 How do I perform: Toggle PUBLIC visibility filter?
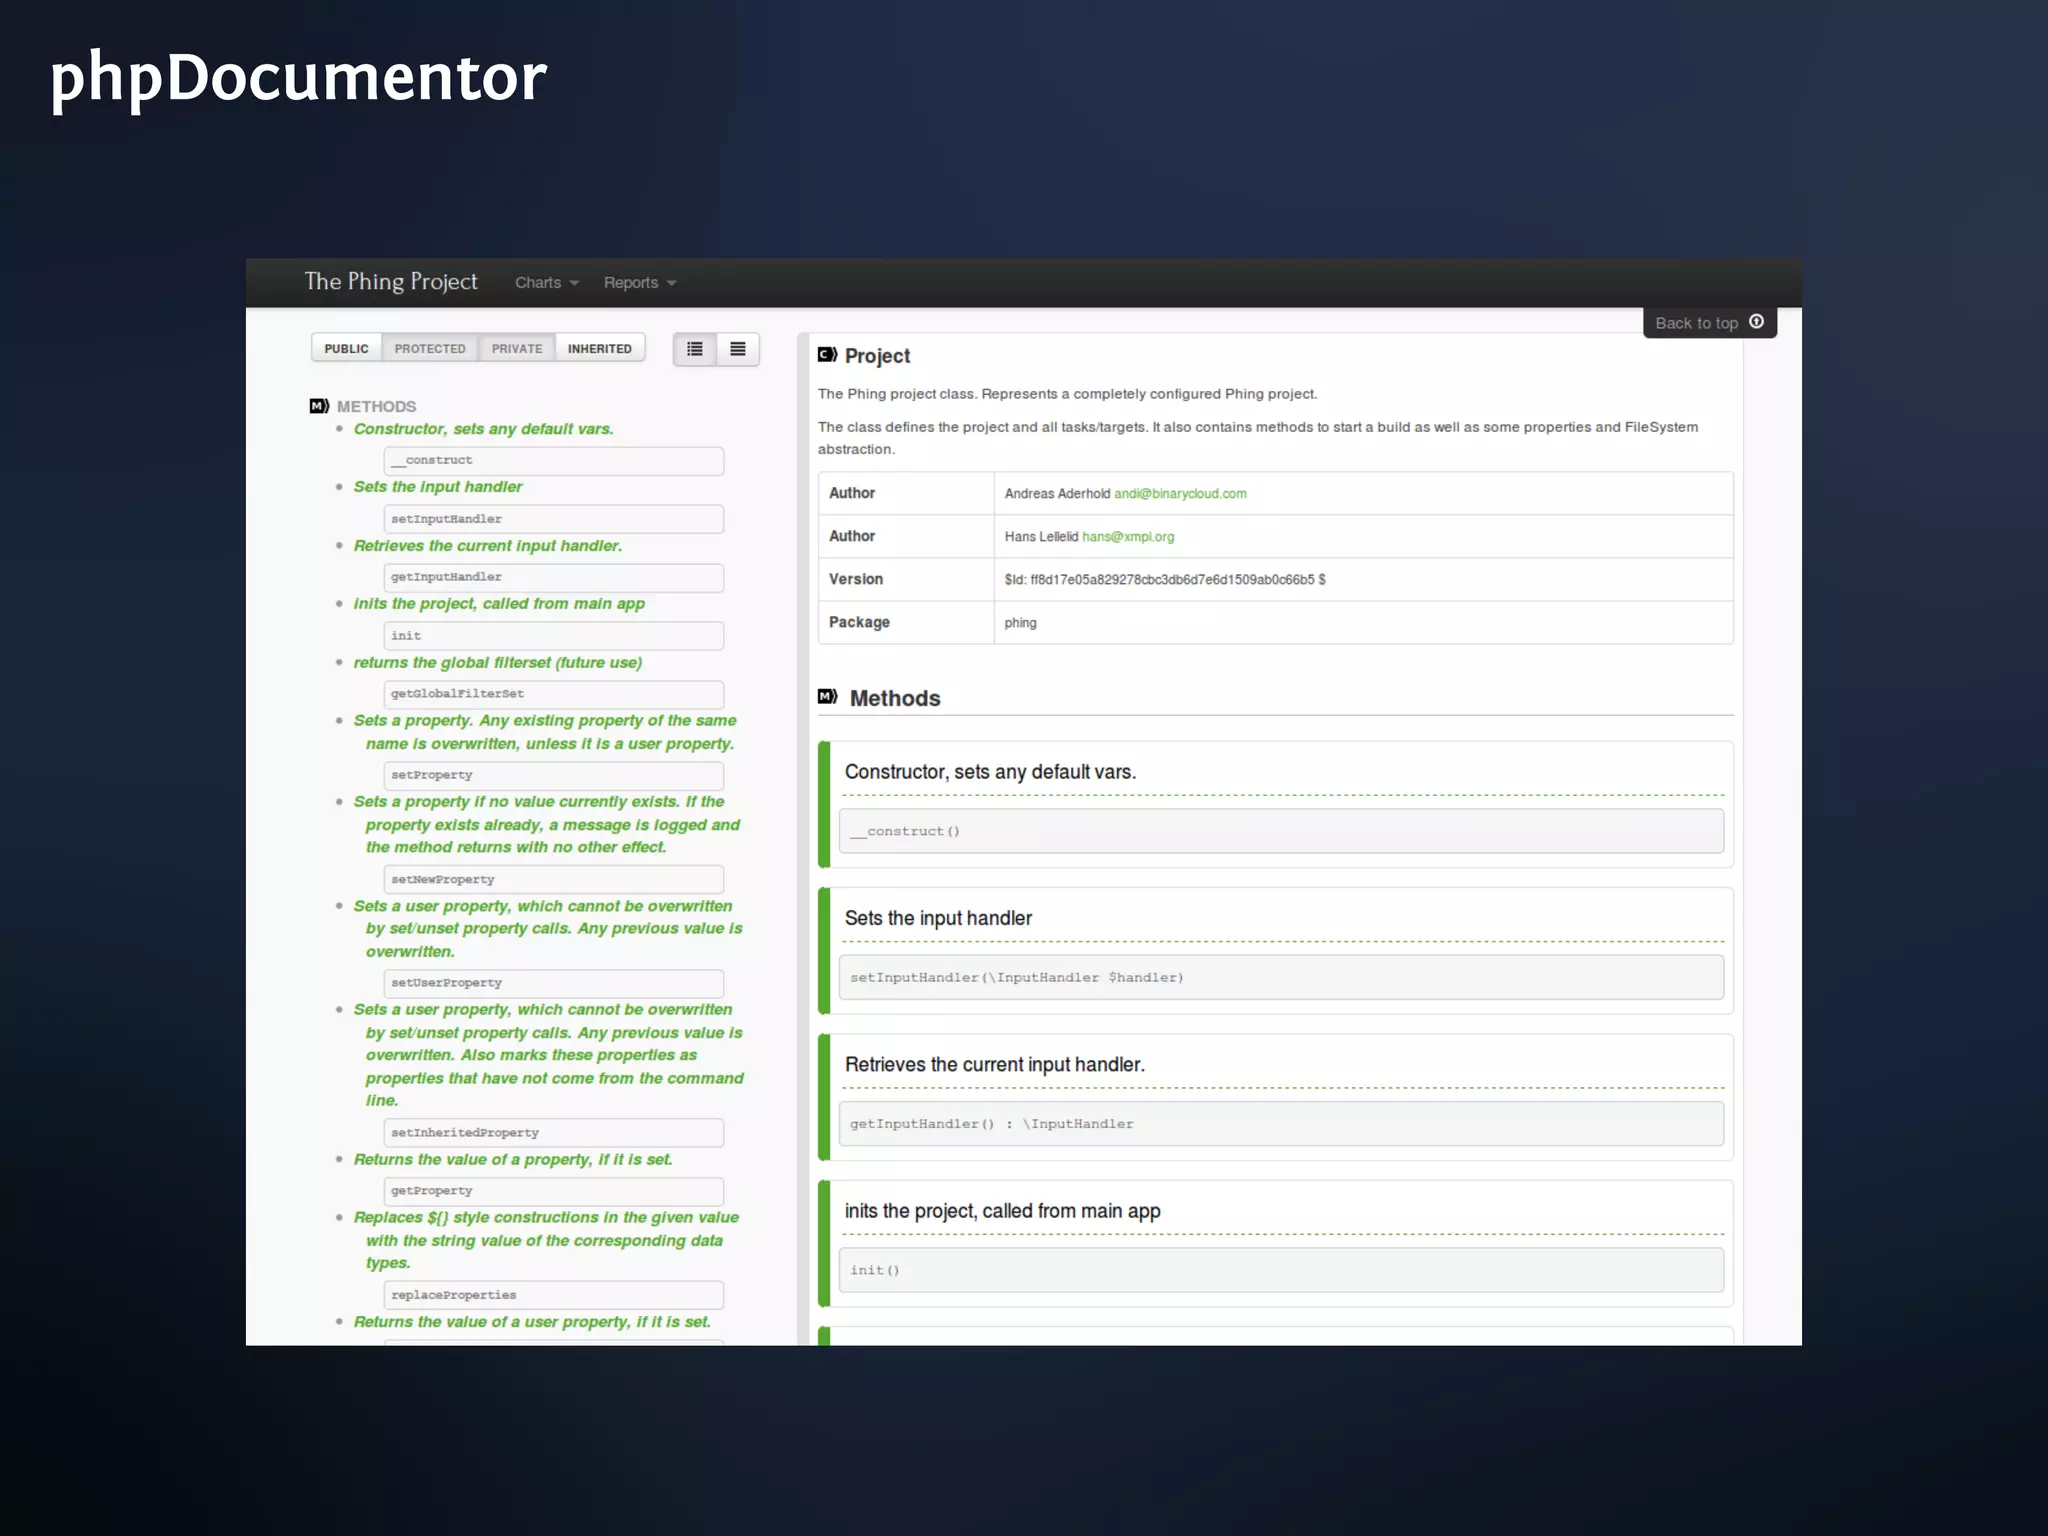pyautogui.click(x=346, y=348)
